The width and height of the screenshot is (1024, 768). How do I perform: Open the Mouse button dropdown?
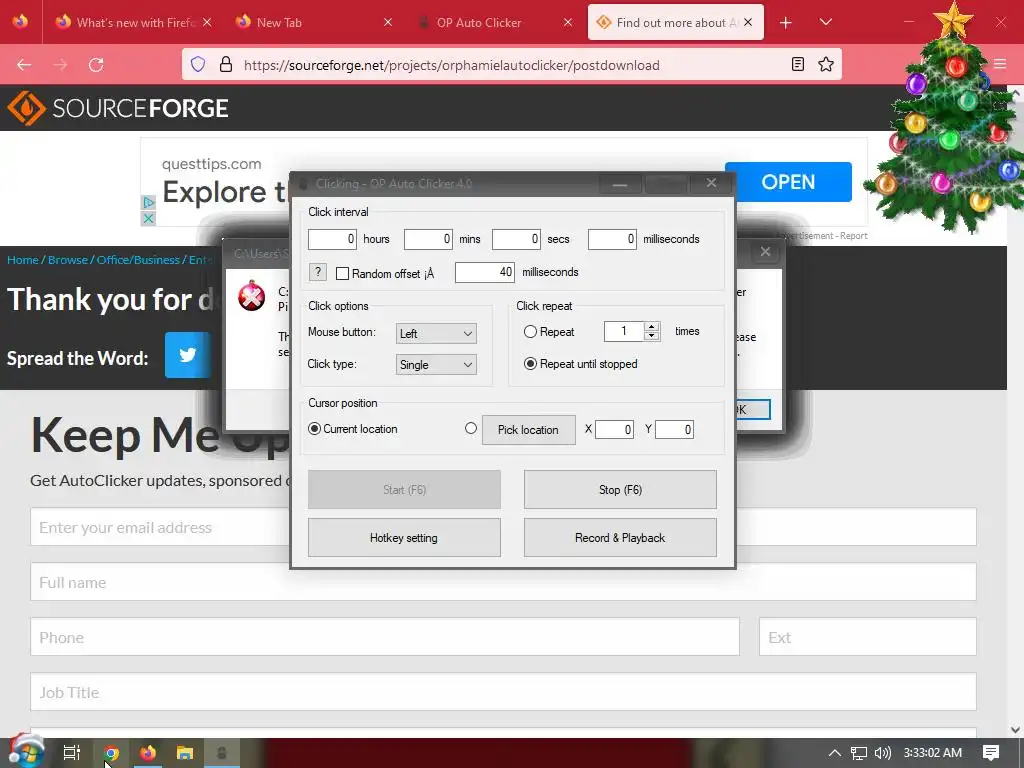click(x=436, y=334)
